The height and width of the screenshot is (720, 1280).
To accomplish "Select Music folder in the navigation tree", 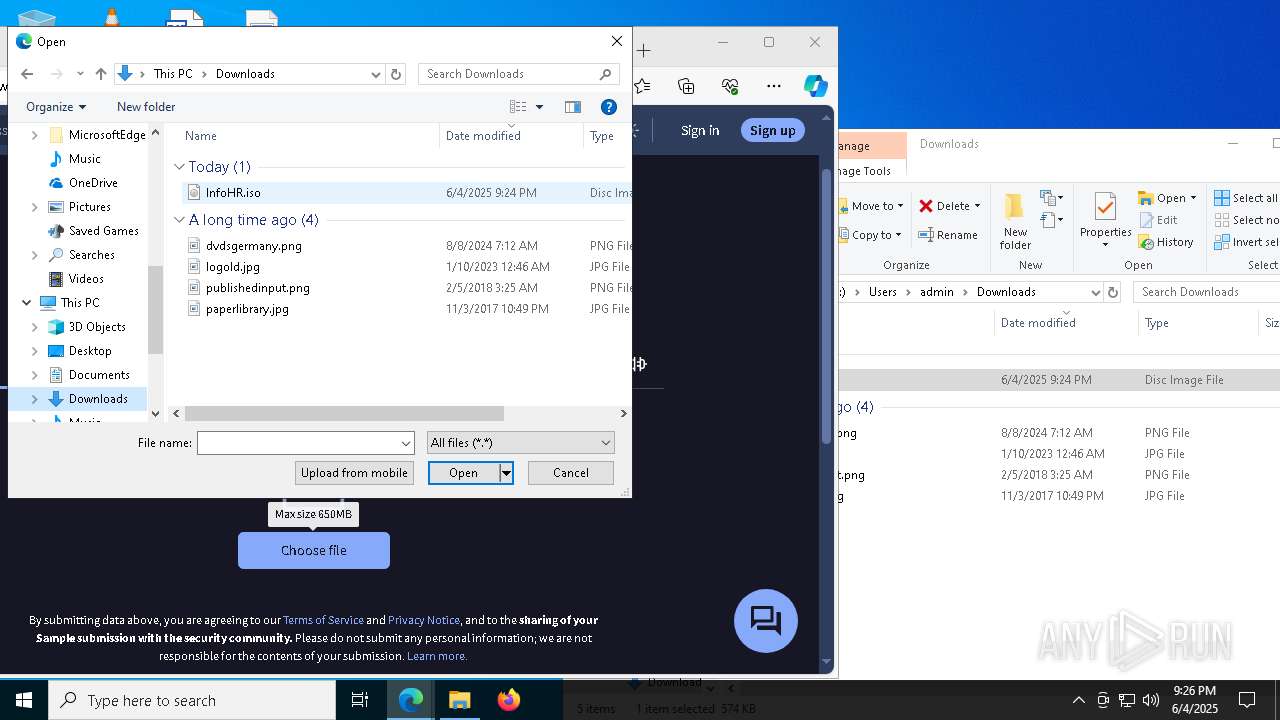I will [84, 159].
